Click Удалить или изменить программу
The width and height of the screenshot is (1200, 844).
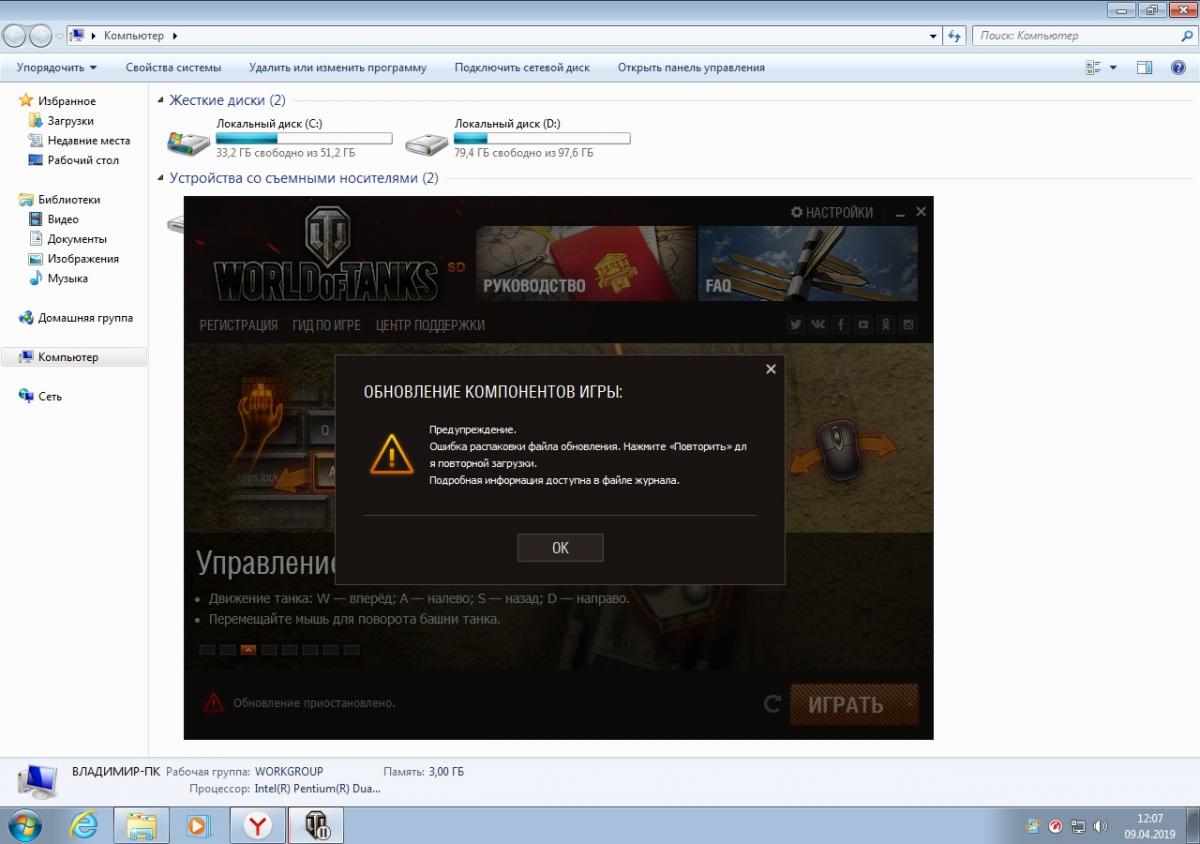coord(338,68)
